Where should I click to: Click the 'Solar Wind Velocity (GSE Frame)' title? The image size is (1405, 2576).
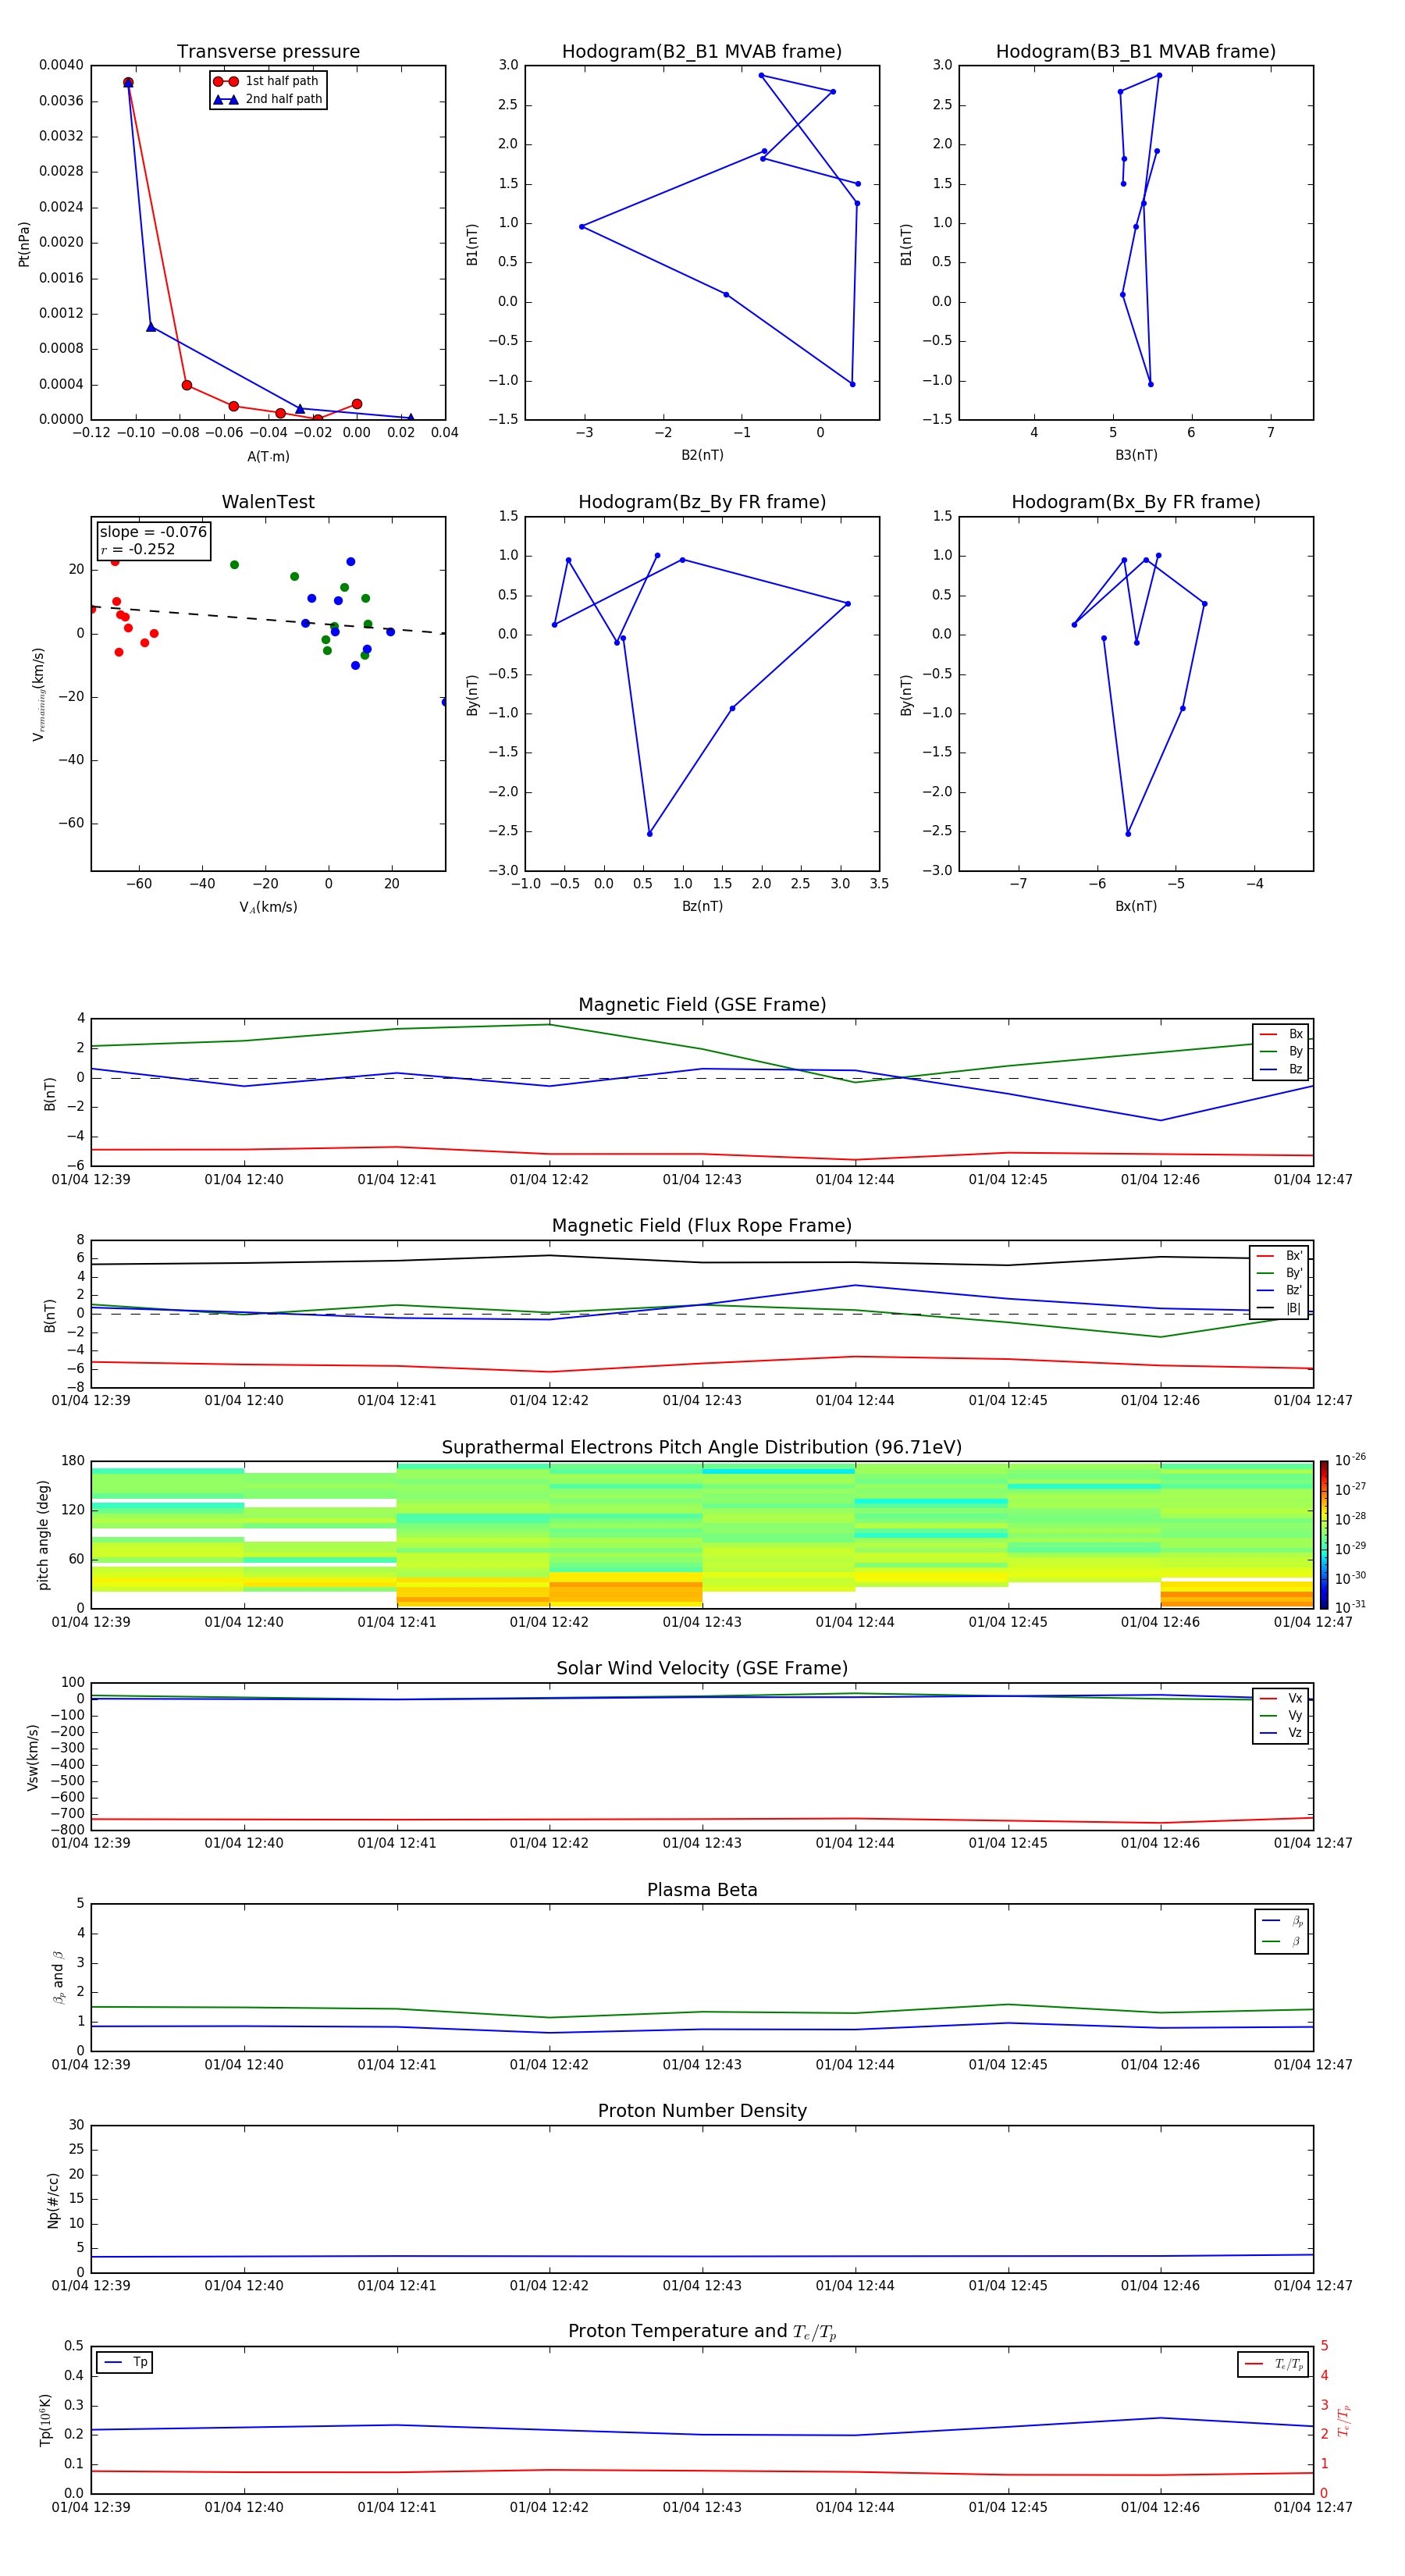[702, 1668]
